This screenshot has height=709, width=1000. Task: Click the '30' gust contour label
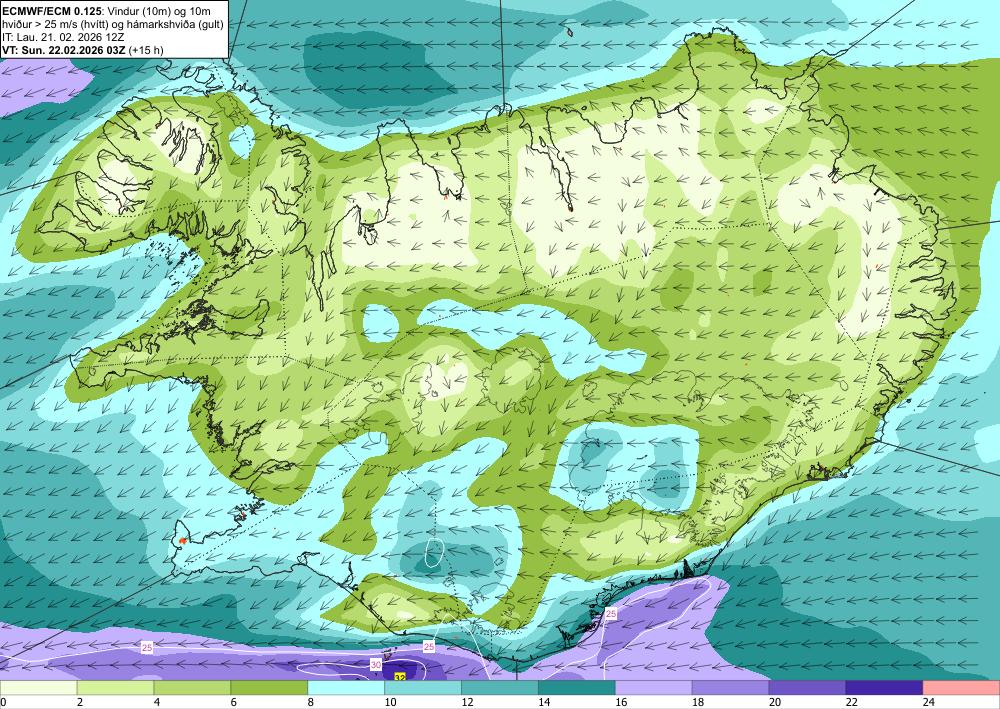point(376,665)
